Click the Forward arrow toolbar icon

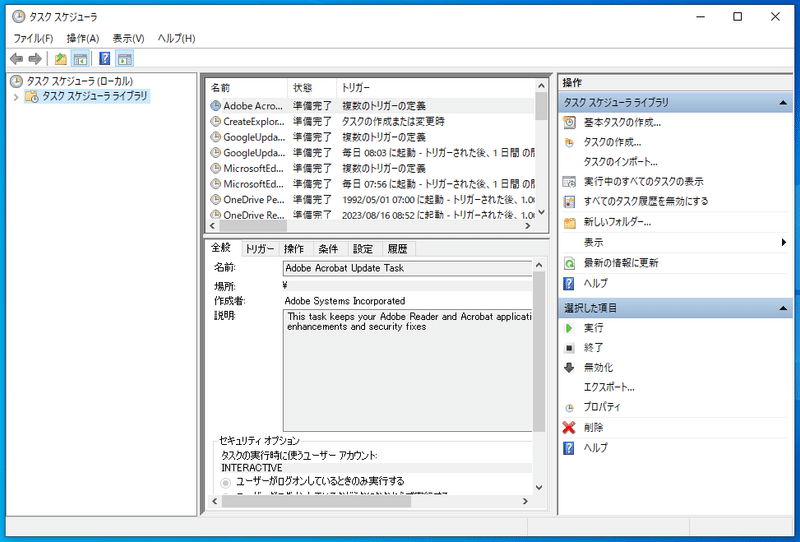[35, 59]
